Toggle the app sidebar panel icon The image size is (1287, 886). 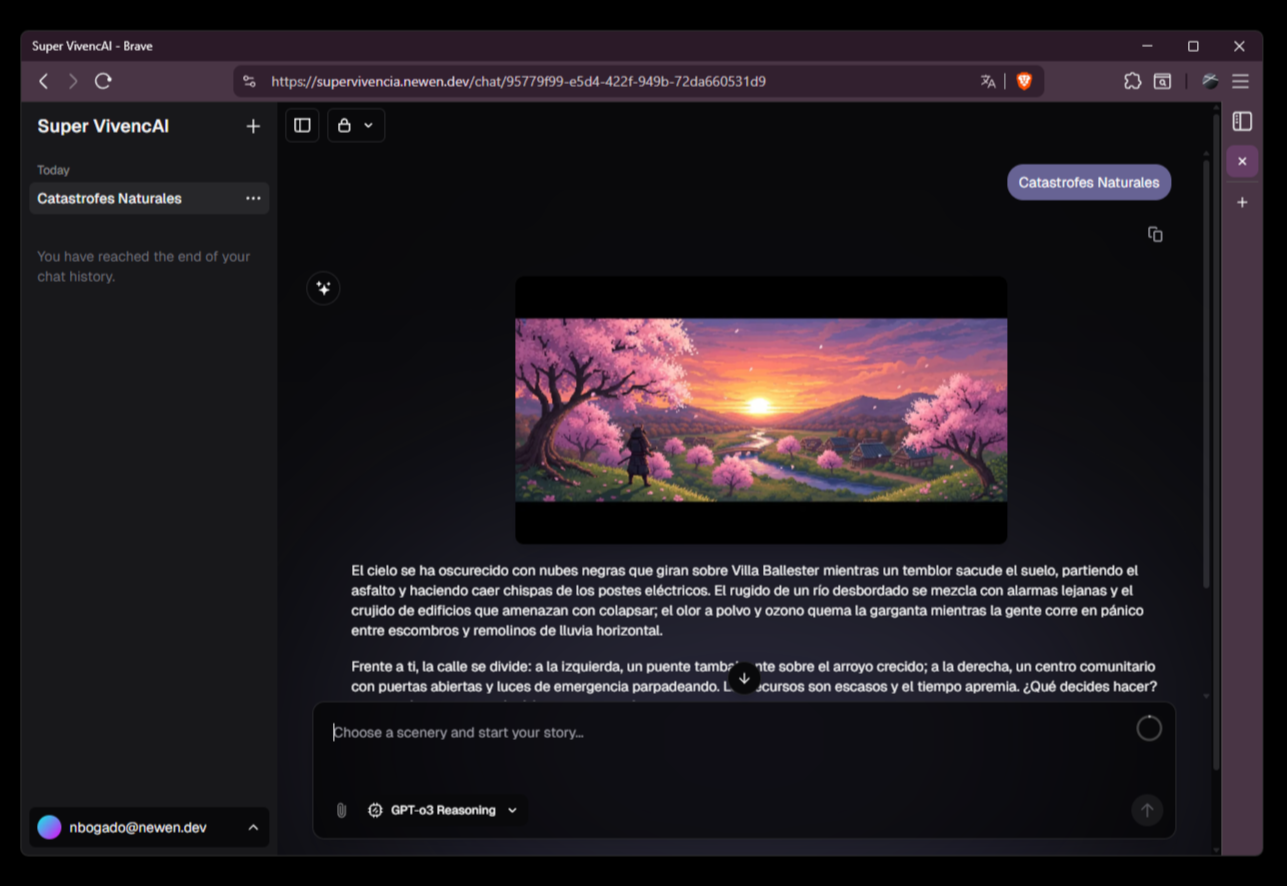click(302, 125)
